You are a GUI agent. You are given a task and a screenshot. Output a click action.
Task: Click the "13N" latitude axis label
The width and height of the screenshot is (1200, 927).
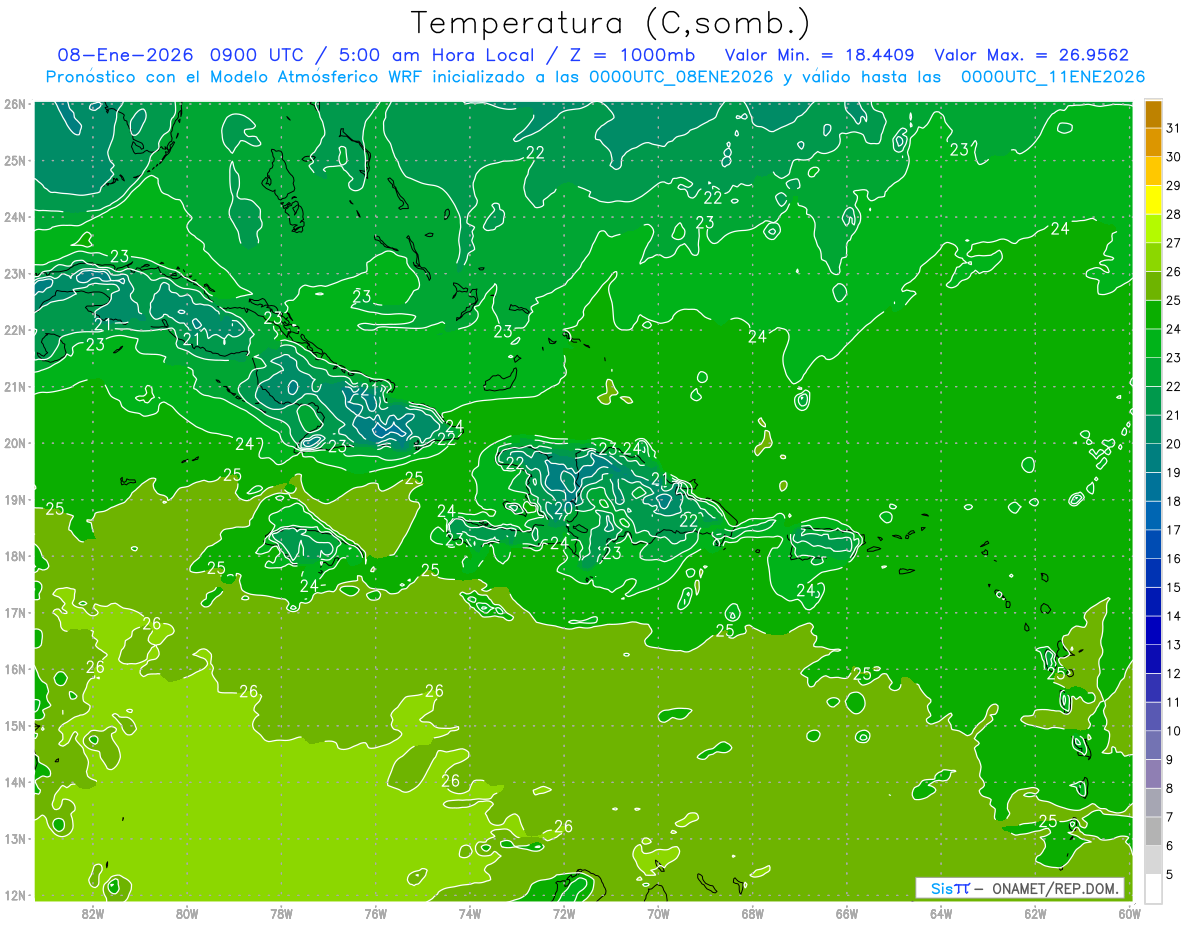coord(14,838)
